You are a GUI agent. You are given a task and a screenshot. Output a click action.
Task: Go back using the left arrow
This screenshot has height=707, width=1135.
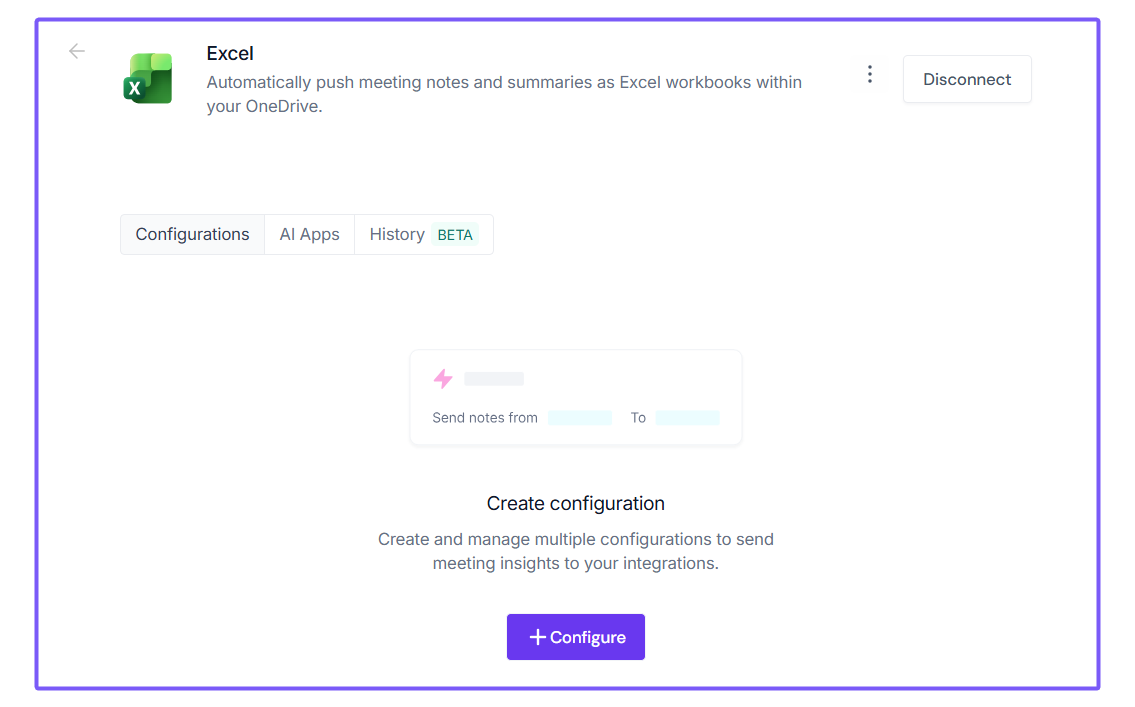coord(77,51)
